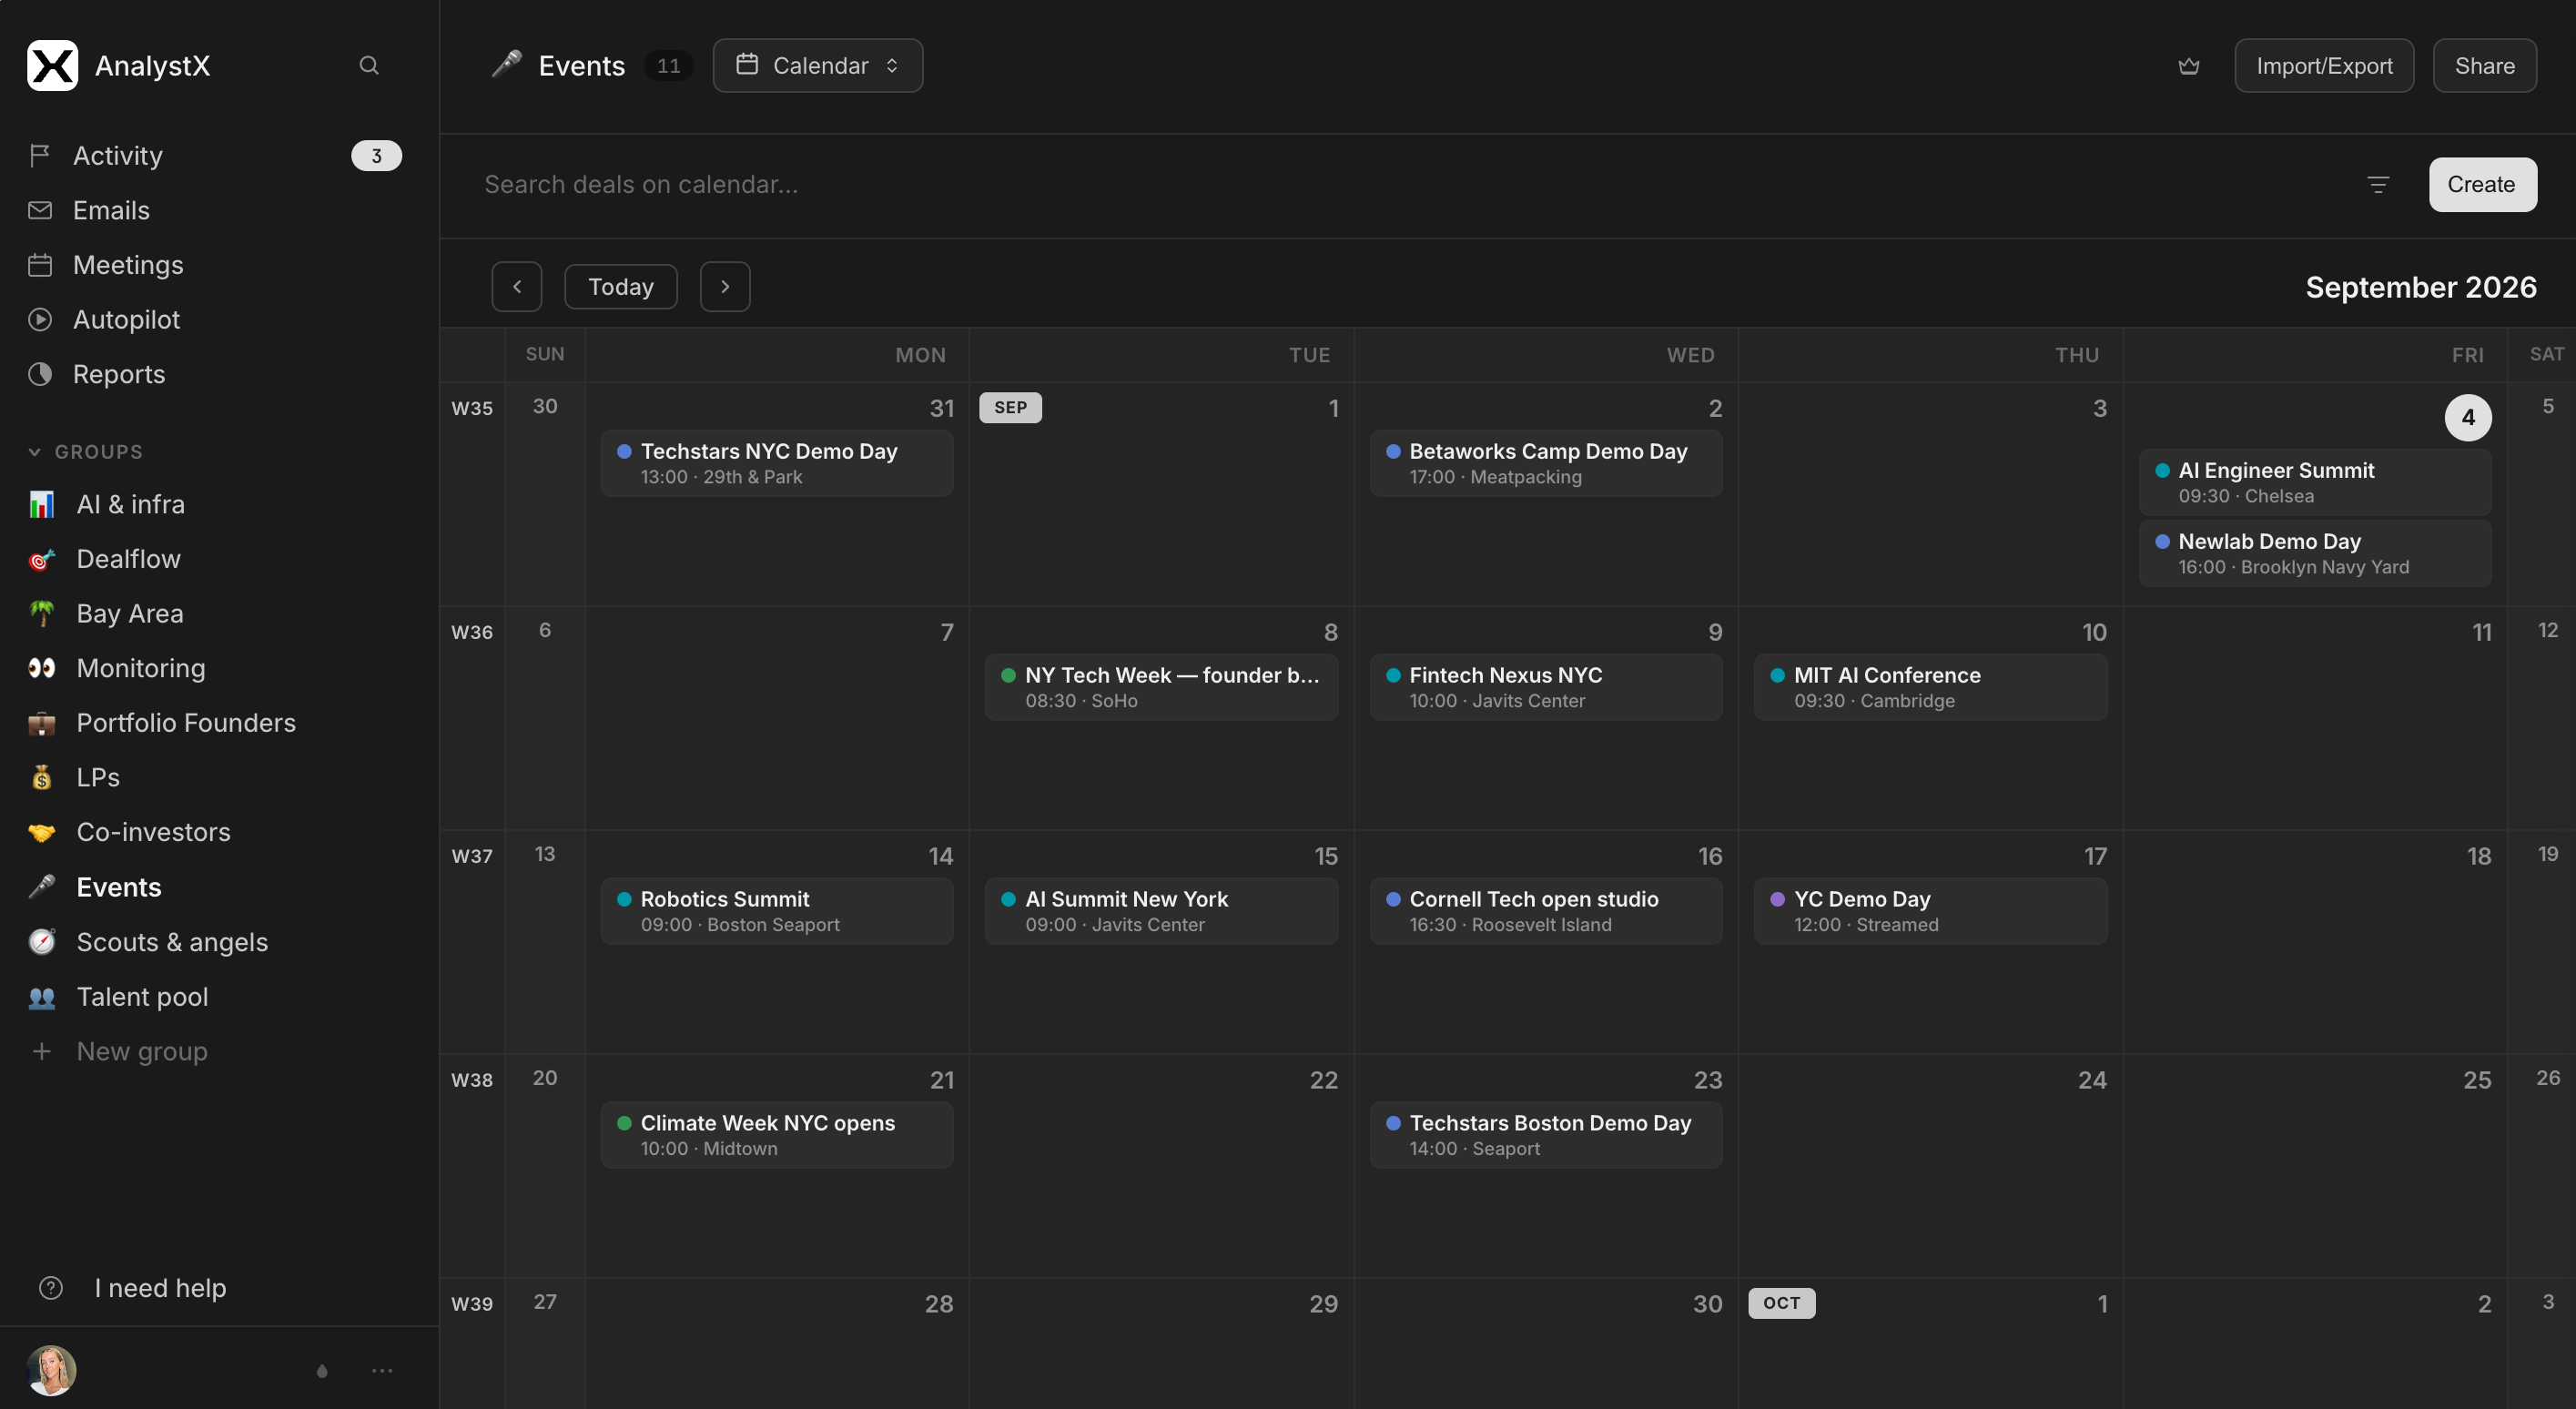Open the filter lines icon
Screen dimensions: 2576x1409
[x=2378, y=184]
